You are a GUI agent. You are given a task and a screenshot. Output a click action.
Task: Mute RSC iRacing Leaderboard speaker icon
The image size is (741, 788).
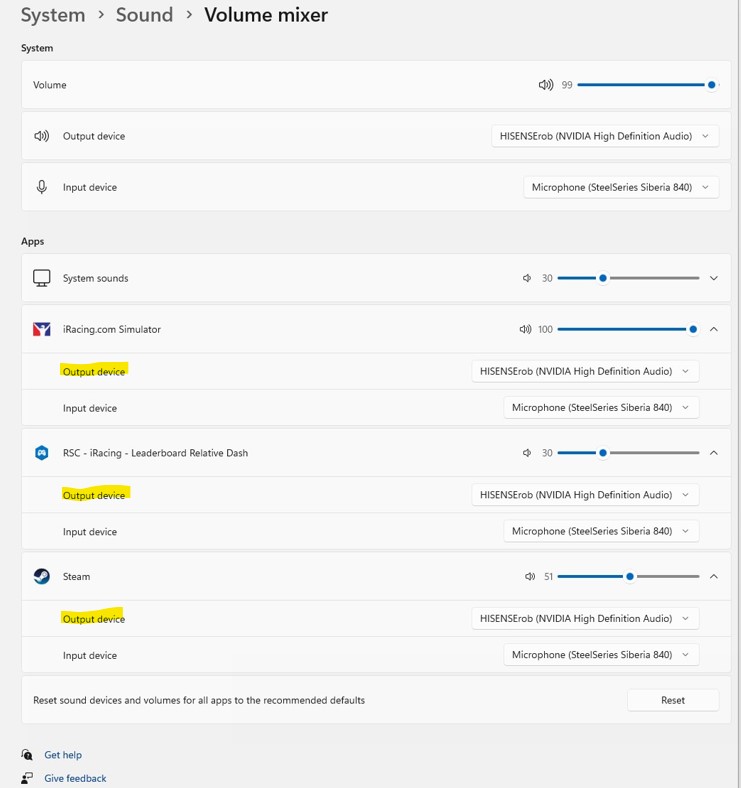527,453
